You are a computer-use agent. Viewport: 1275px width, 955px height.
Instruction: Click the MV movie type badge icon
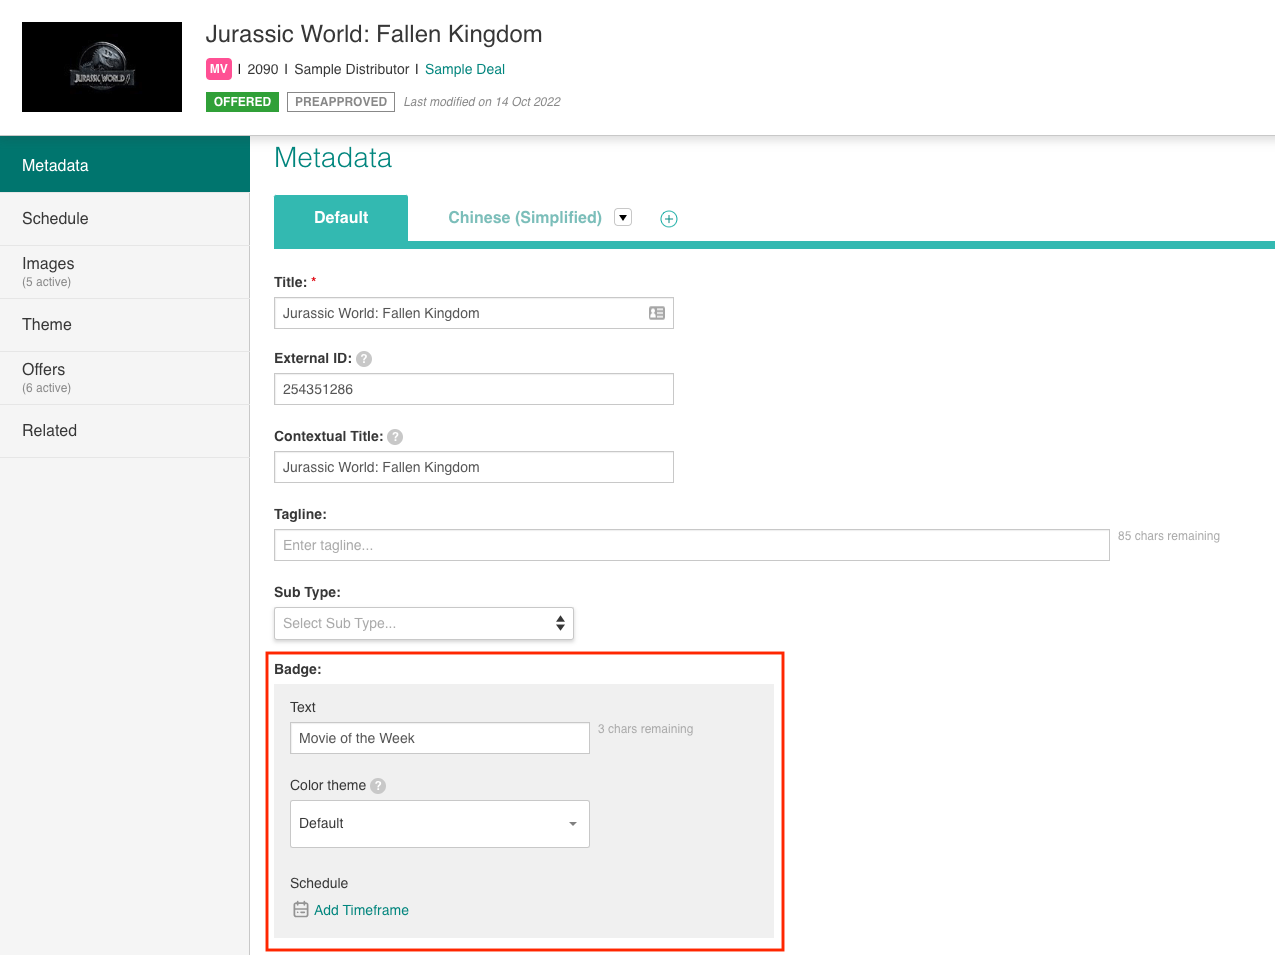click(x=219, y=69)
